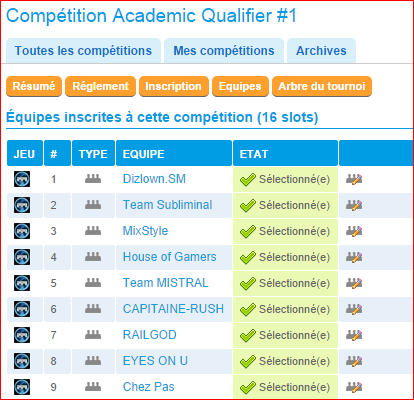Open the House of Gamers team link
Image resolution: width=414 pixels, height=400 pixels.
169,257
